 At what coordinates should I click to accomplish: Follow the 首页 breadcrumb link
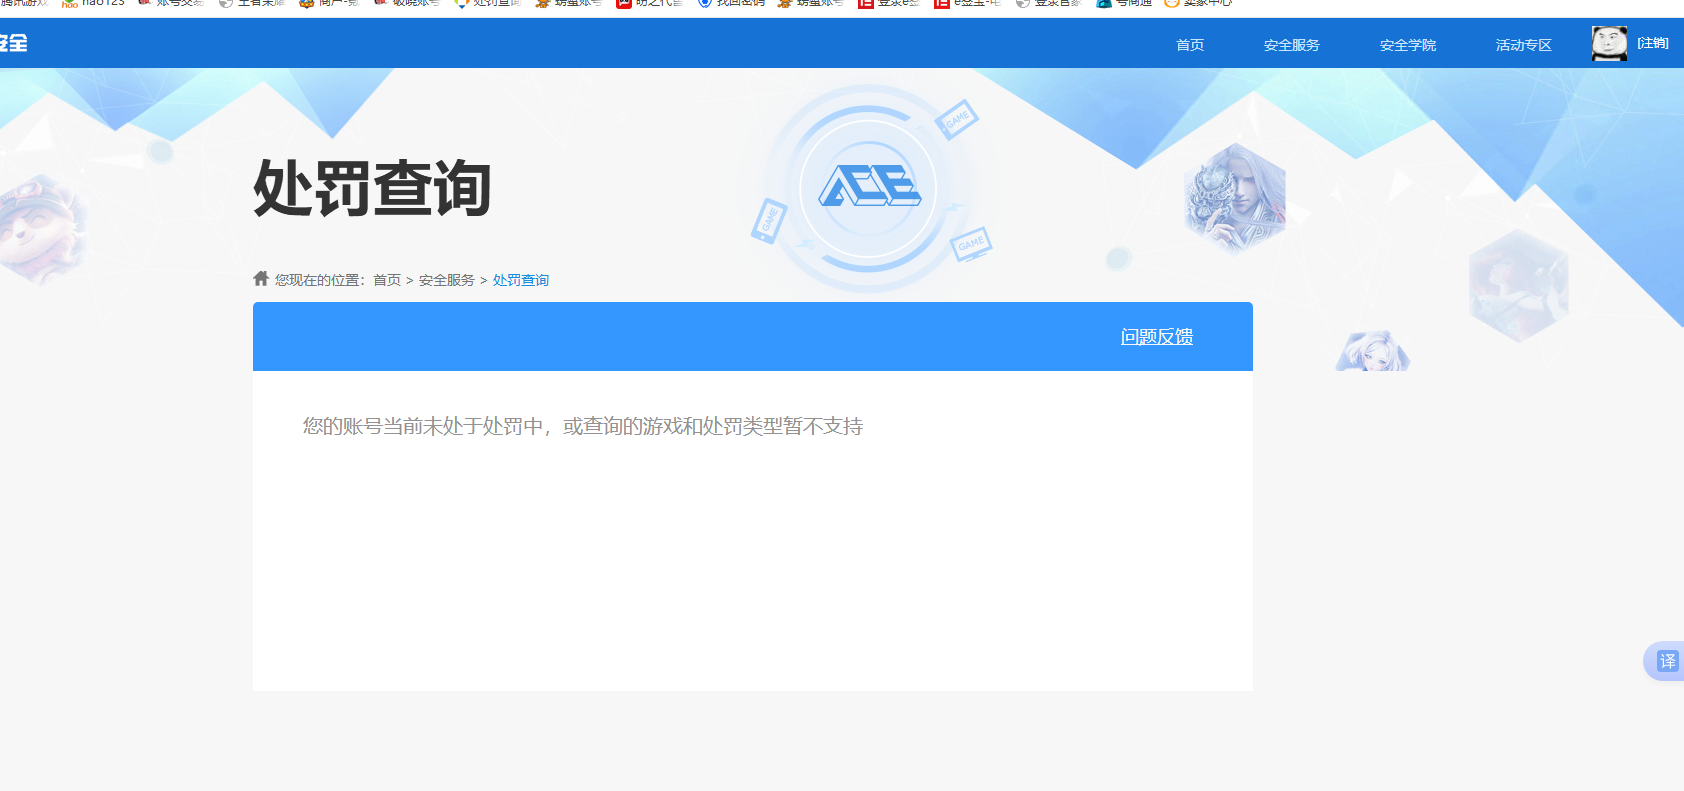387,280
